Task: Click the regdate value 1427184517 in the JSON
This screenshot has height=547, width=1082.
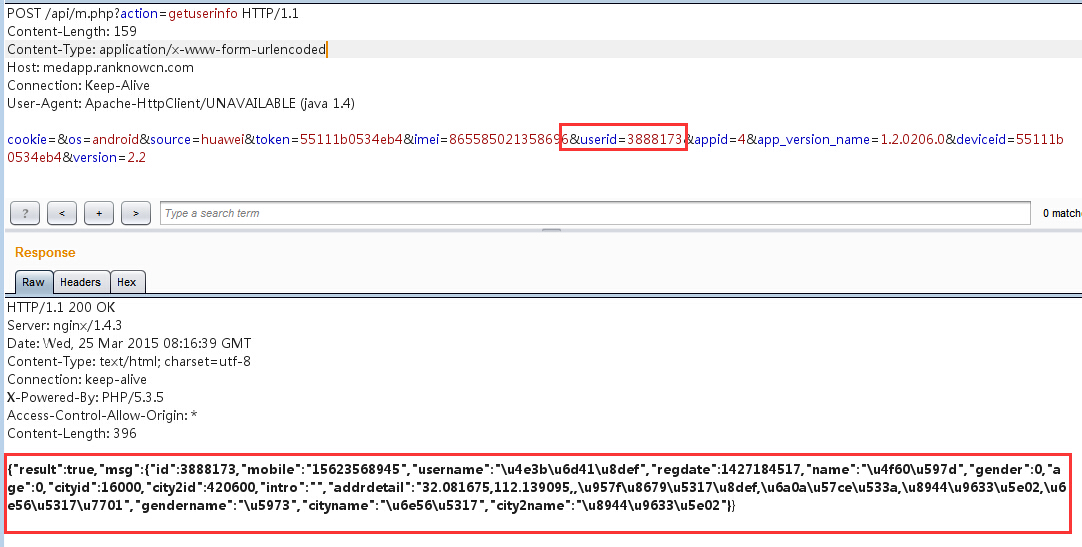Action: pos(761,469)
